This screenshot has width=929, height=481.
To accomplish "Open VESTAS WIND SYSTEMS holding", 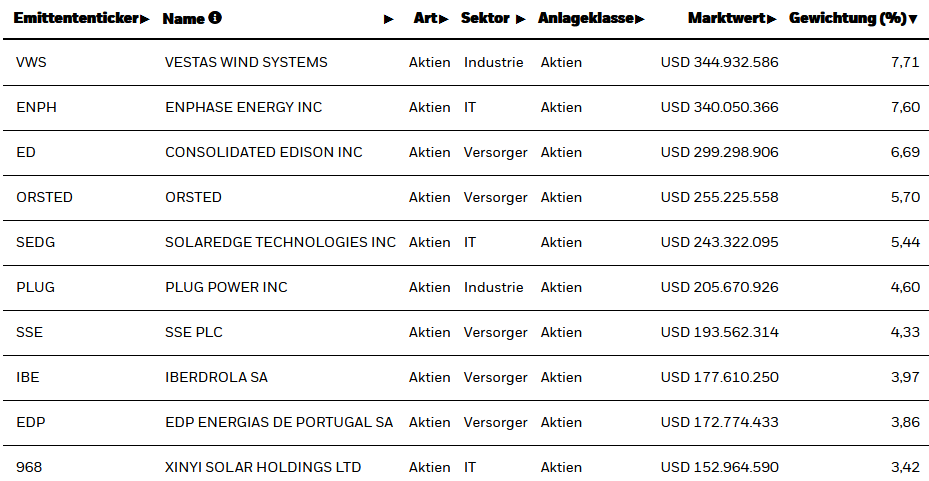I will pos(246,62).
